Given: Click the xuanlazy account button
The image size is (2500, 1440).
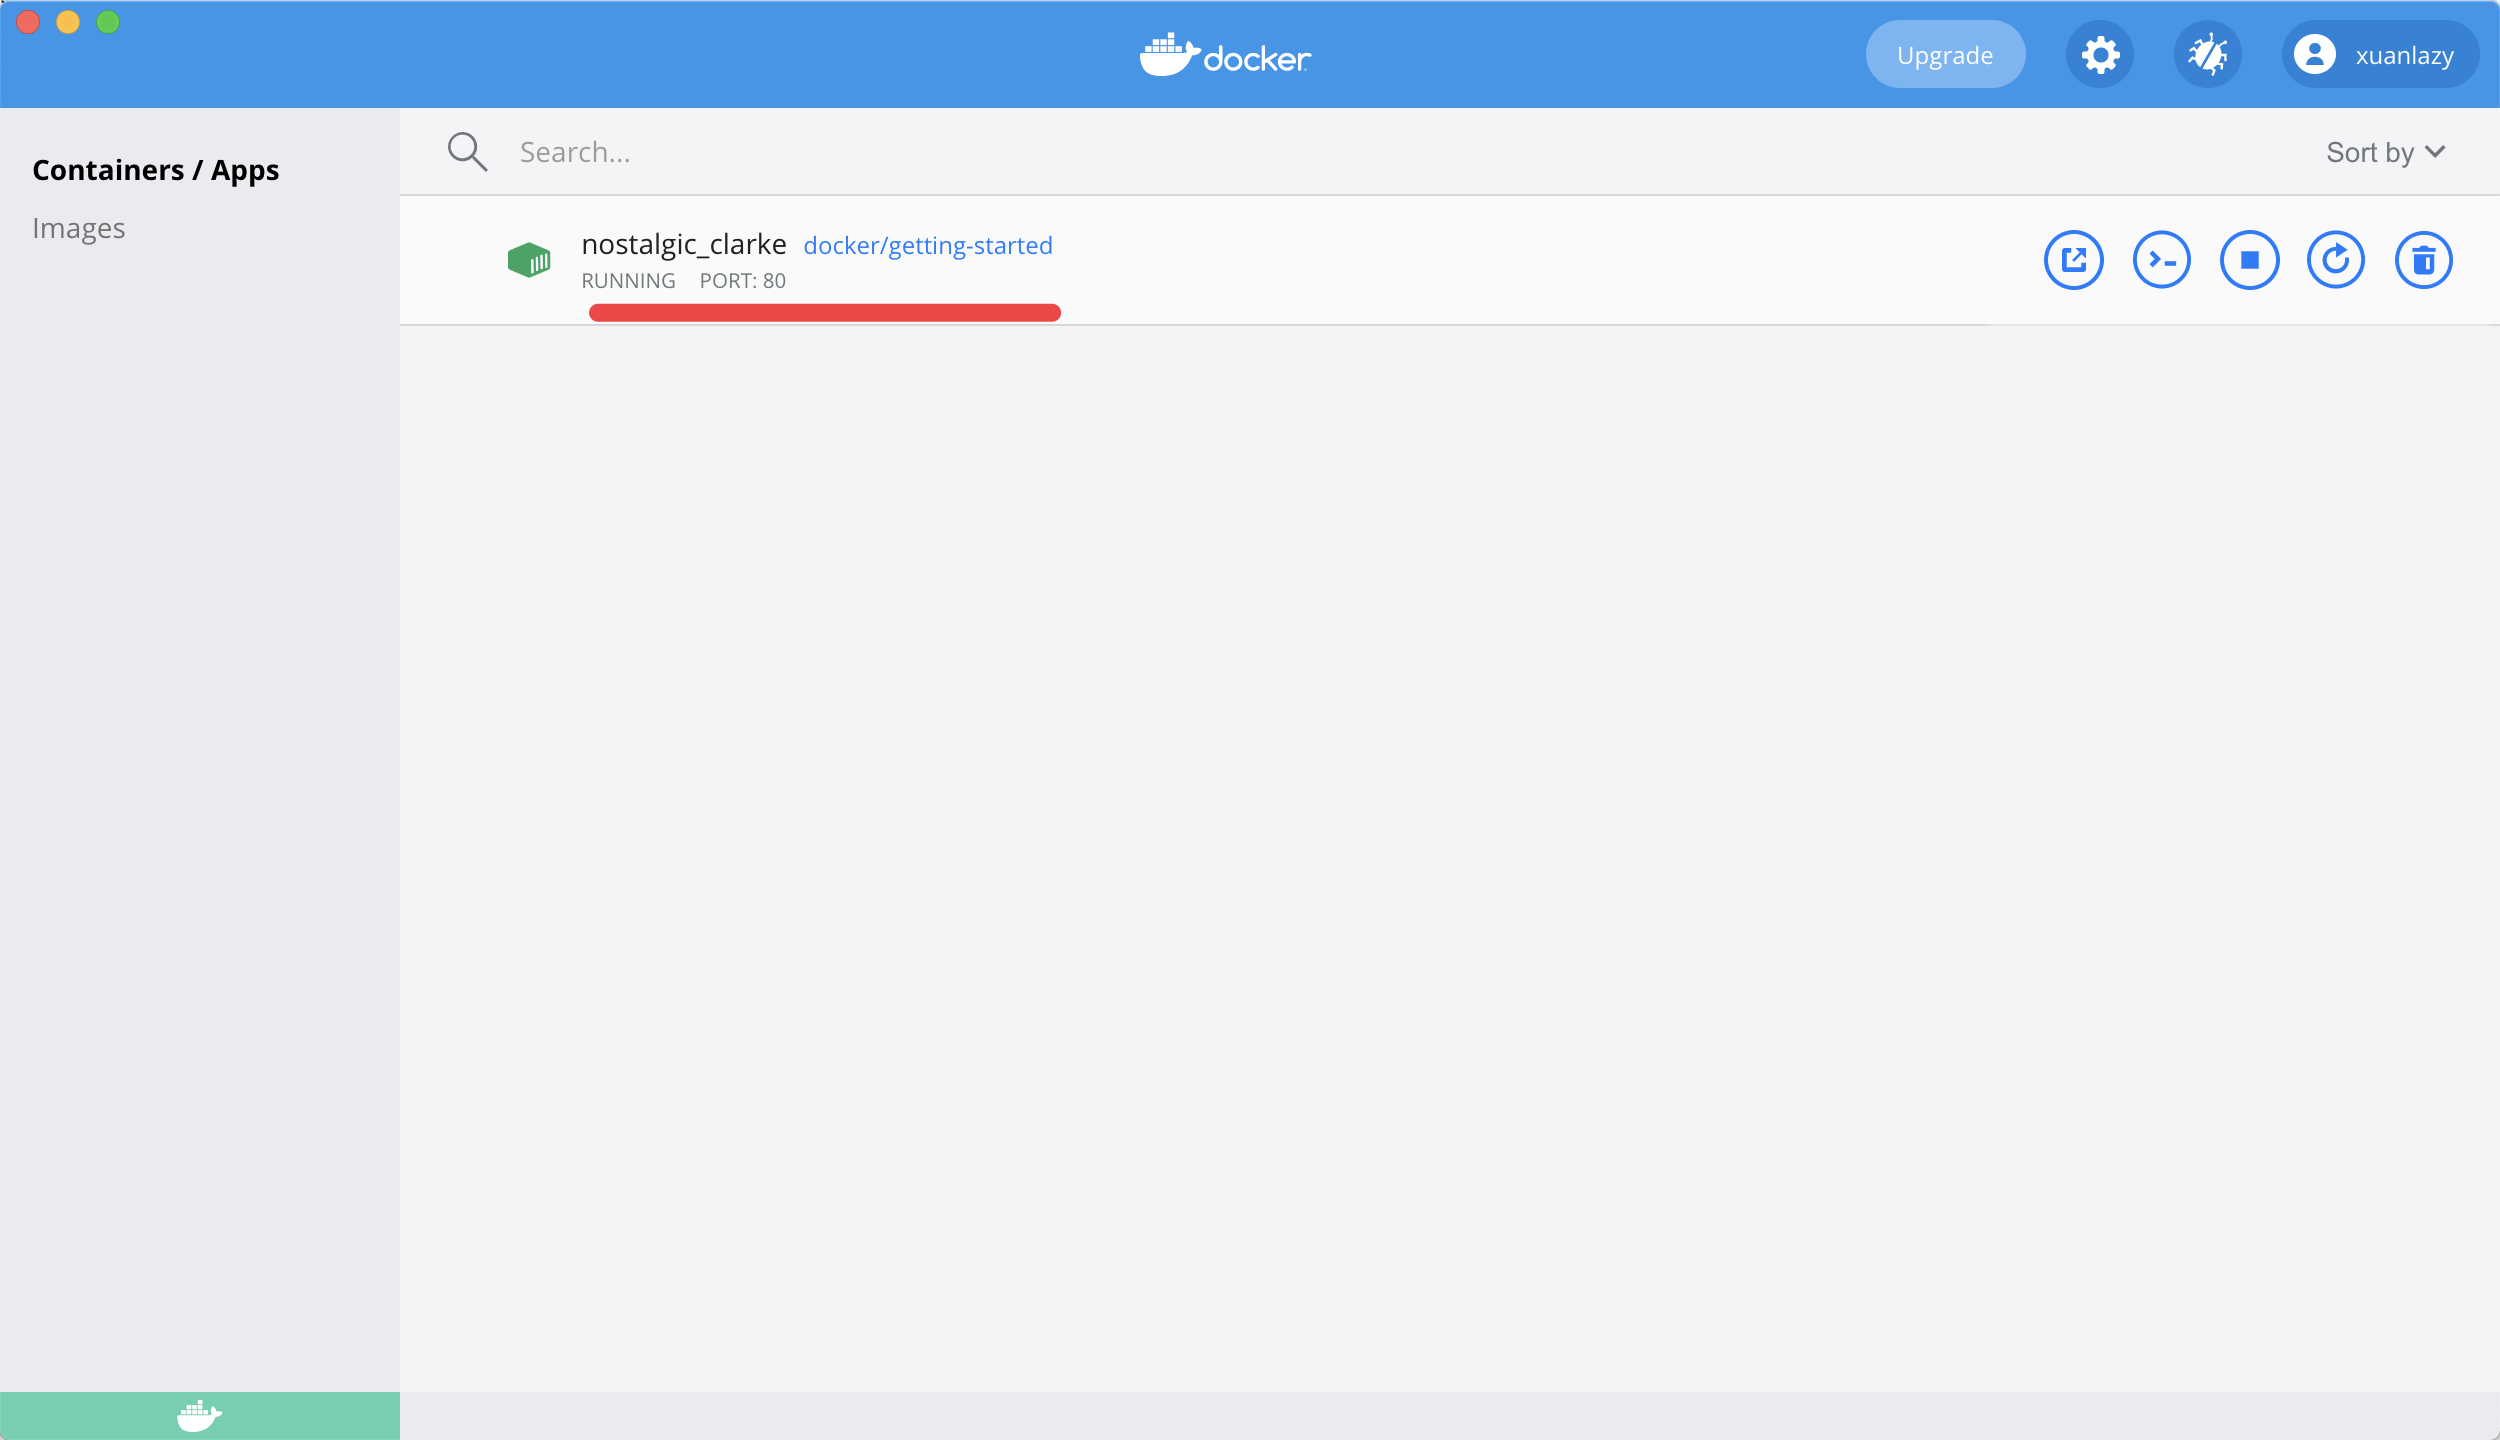Looking at the screenshot, I should (x=2380, y=54).
